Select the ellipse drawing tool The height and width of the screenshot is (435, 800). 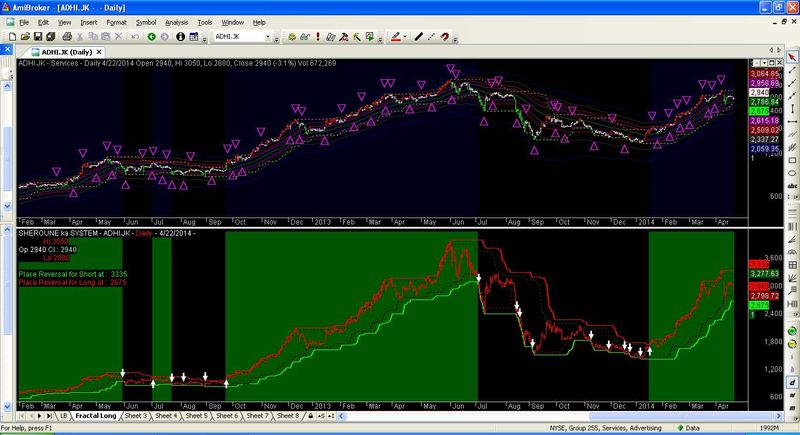click(x=792, y=173)
